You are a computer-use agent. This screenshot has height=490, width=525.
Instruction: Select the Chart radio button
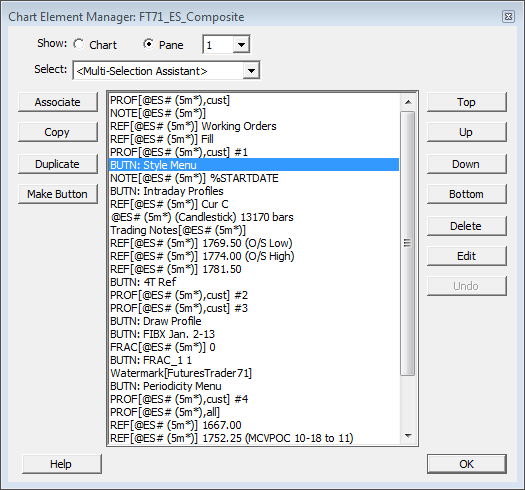click(79, 44)
